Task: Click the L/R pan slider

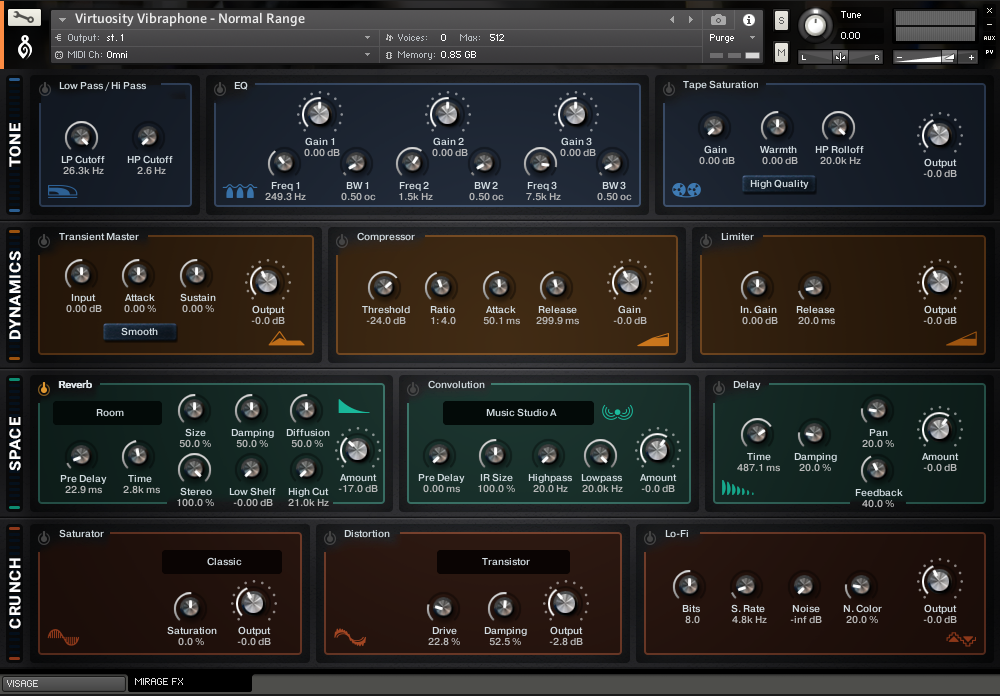Action: [x=841, y=57]
